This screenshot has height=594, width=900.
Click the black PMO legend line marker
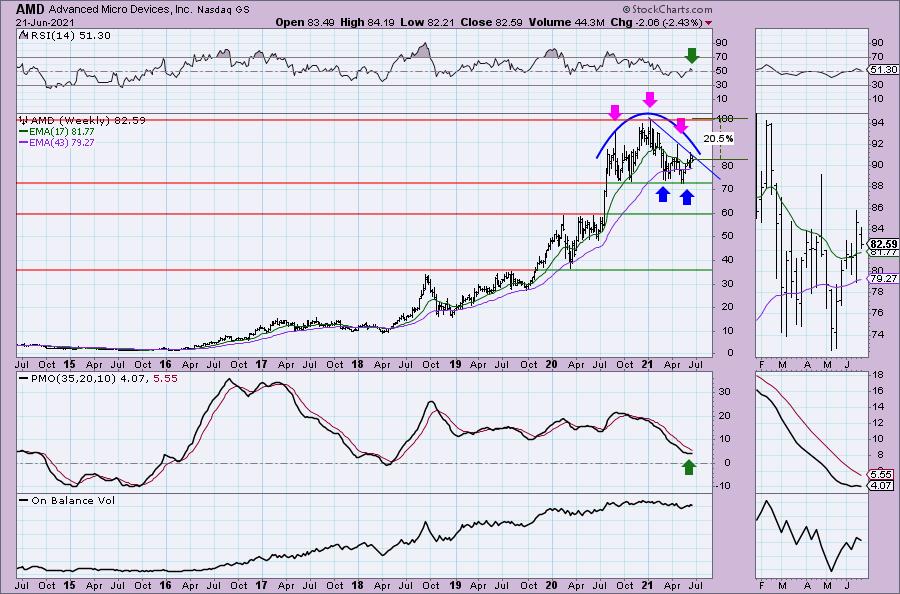click(24, 379)
